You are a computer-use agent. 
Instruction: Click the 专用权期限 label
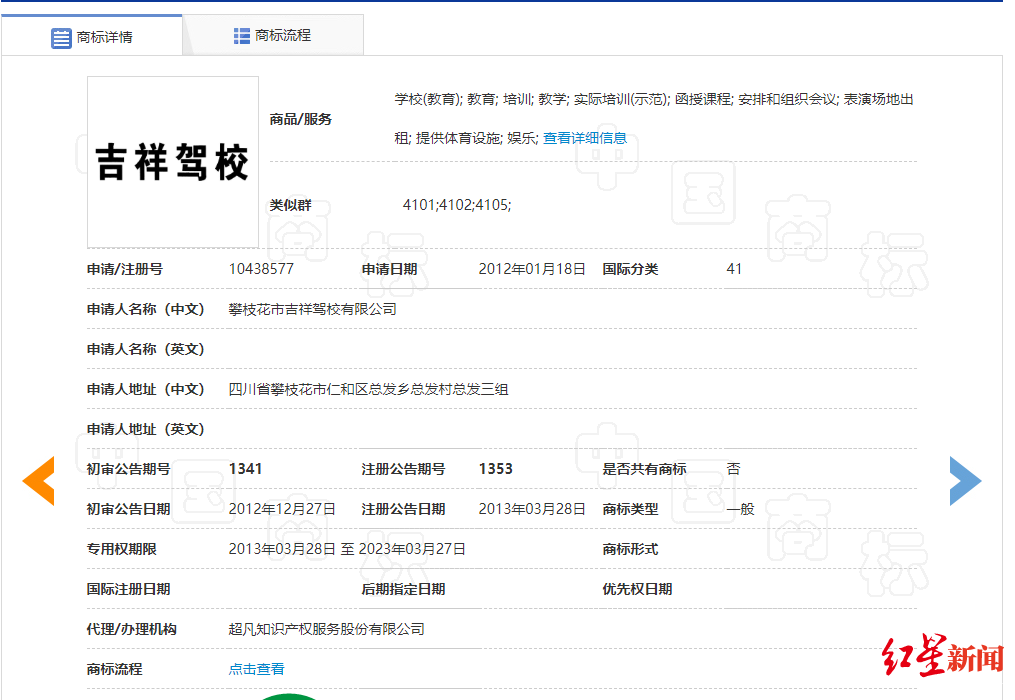pyautogui.click(x=122, y=549)
